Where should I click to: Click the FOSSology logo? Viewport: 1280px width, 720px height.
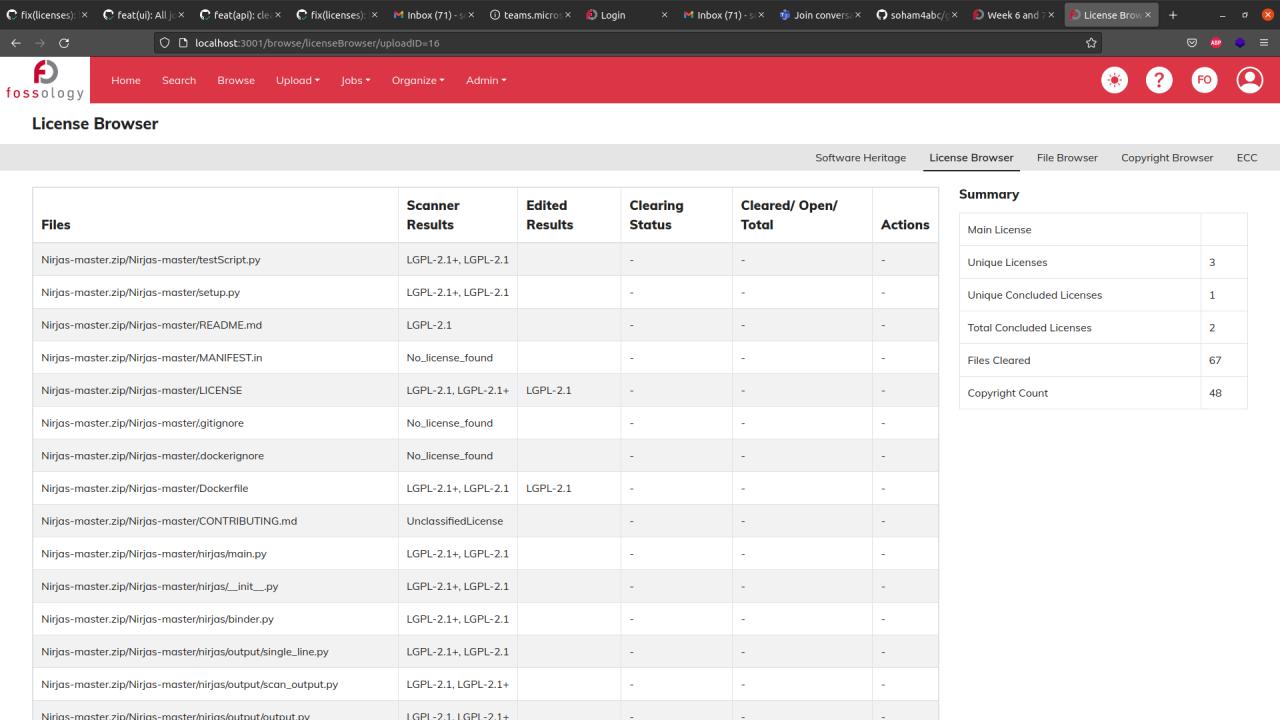click(45, 80)
